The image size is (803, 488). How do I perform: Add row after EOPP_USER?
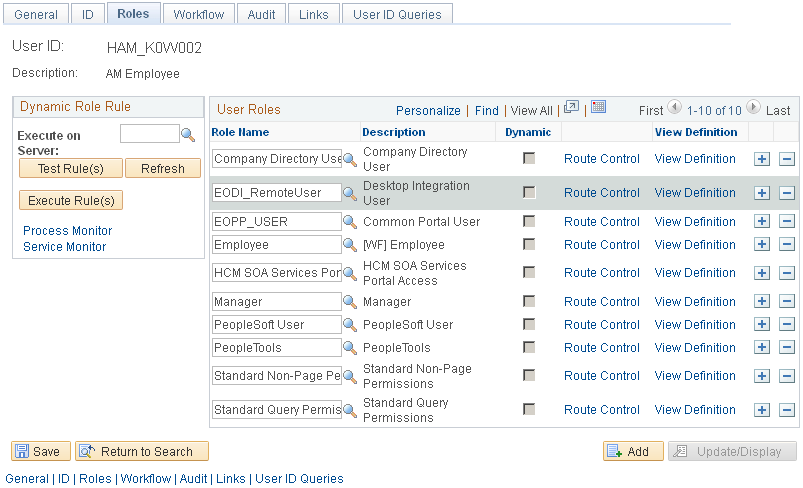click(x=762, y=222)
